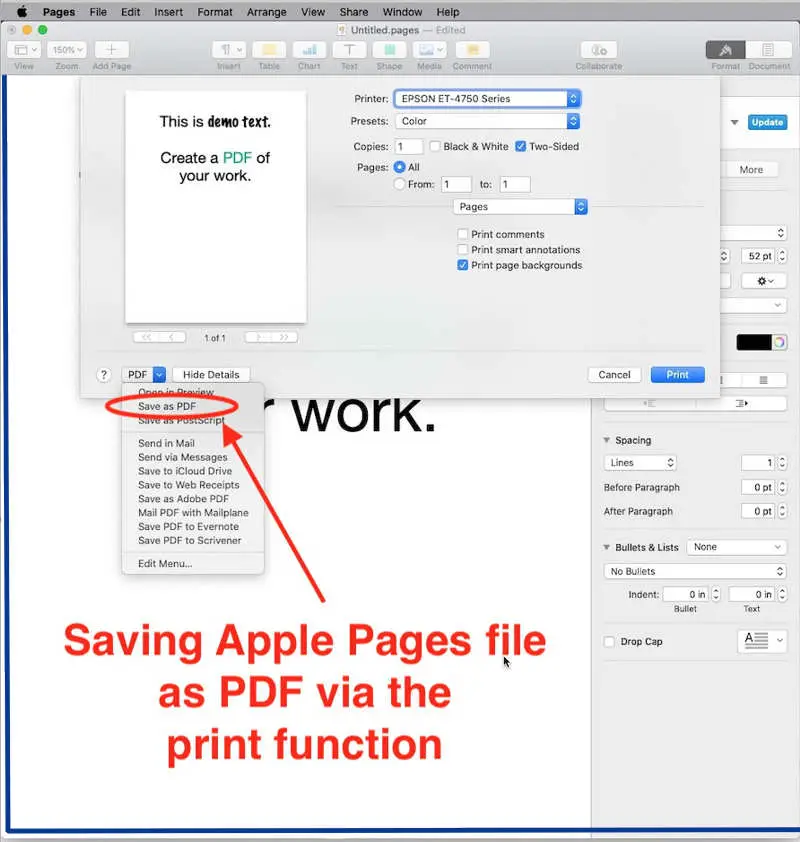Image resolution: width=800 pixels, height=842 pixels.
Task: Decrease indent in the sidebar
Action: point(650,403)
